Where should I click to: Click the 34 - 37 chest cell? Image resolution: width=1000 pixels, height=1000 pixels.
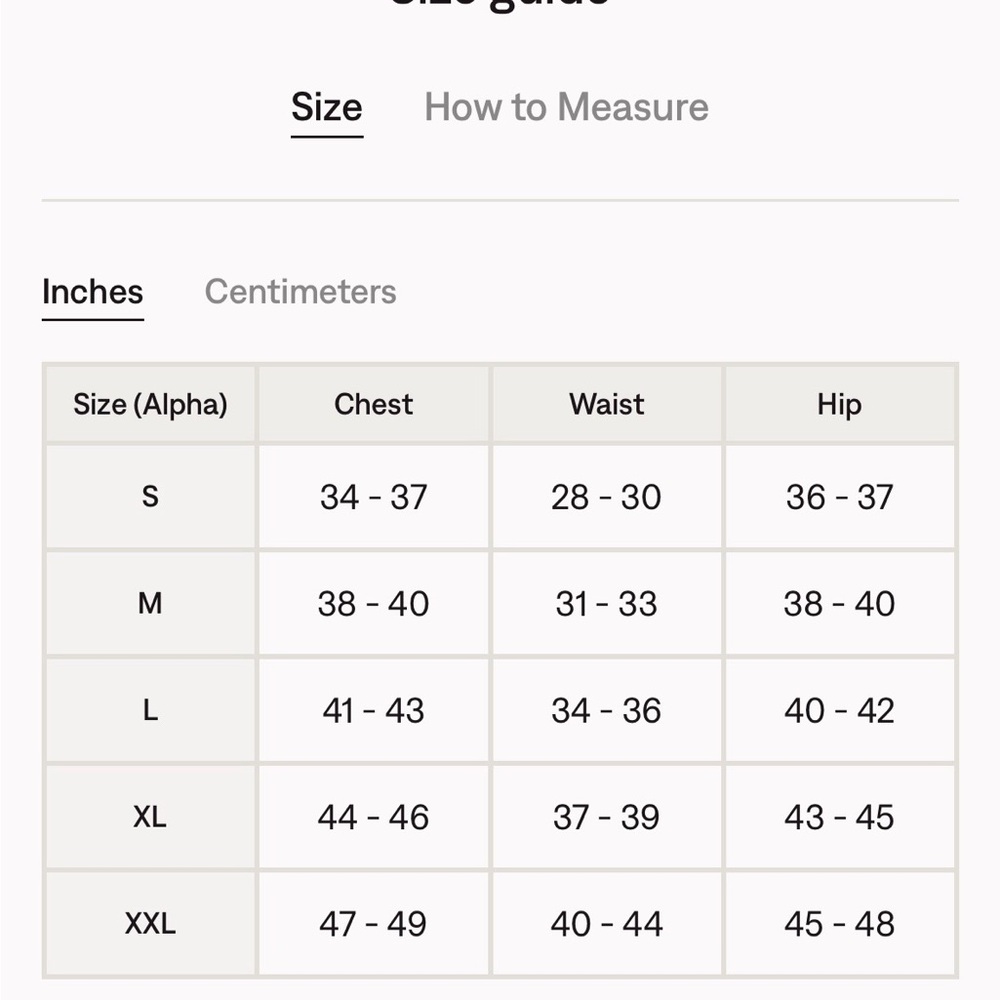[x=374, y=497]
